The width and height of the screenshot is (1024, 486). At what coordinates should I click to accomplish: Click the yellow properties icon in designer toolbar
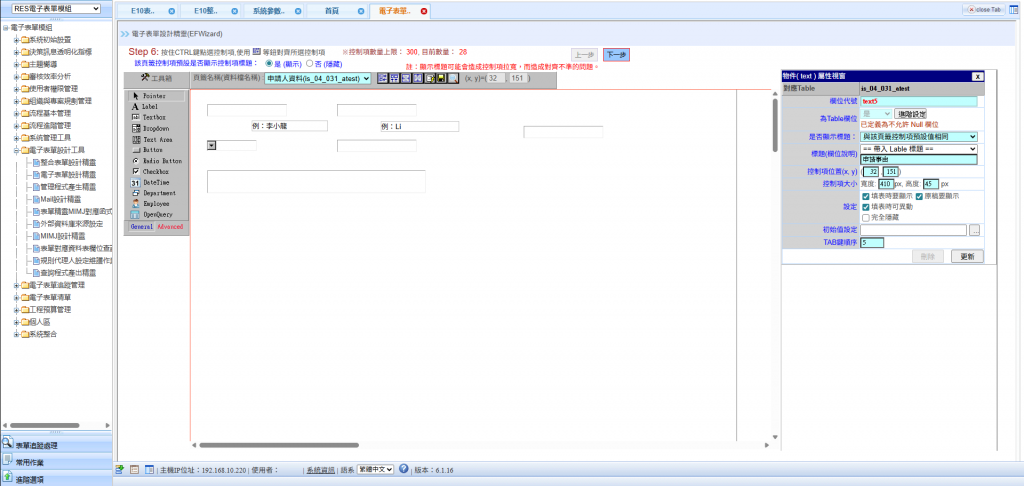point(430,78)
